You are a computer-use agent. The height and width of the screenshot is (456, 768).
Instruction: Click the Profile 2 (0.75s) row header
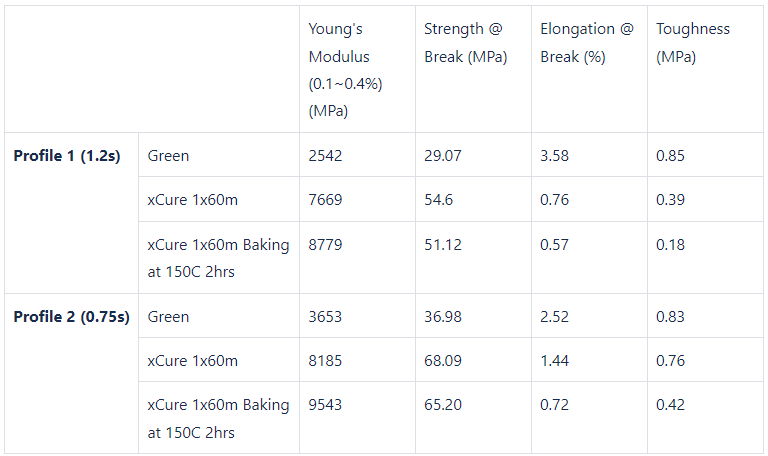tap(72, 317)
